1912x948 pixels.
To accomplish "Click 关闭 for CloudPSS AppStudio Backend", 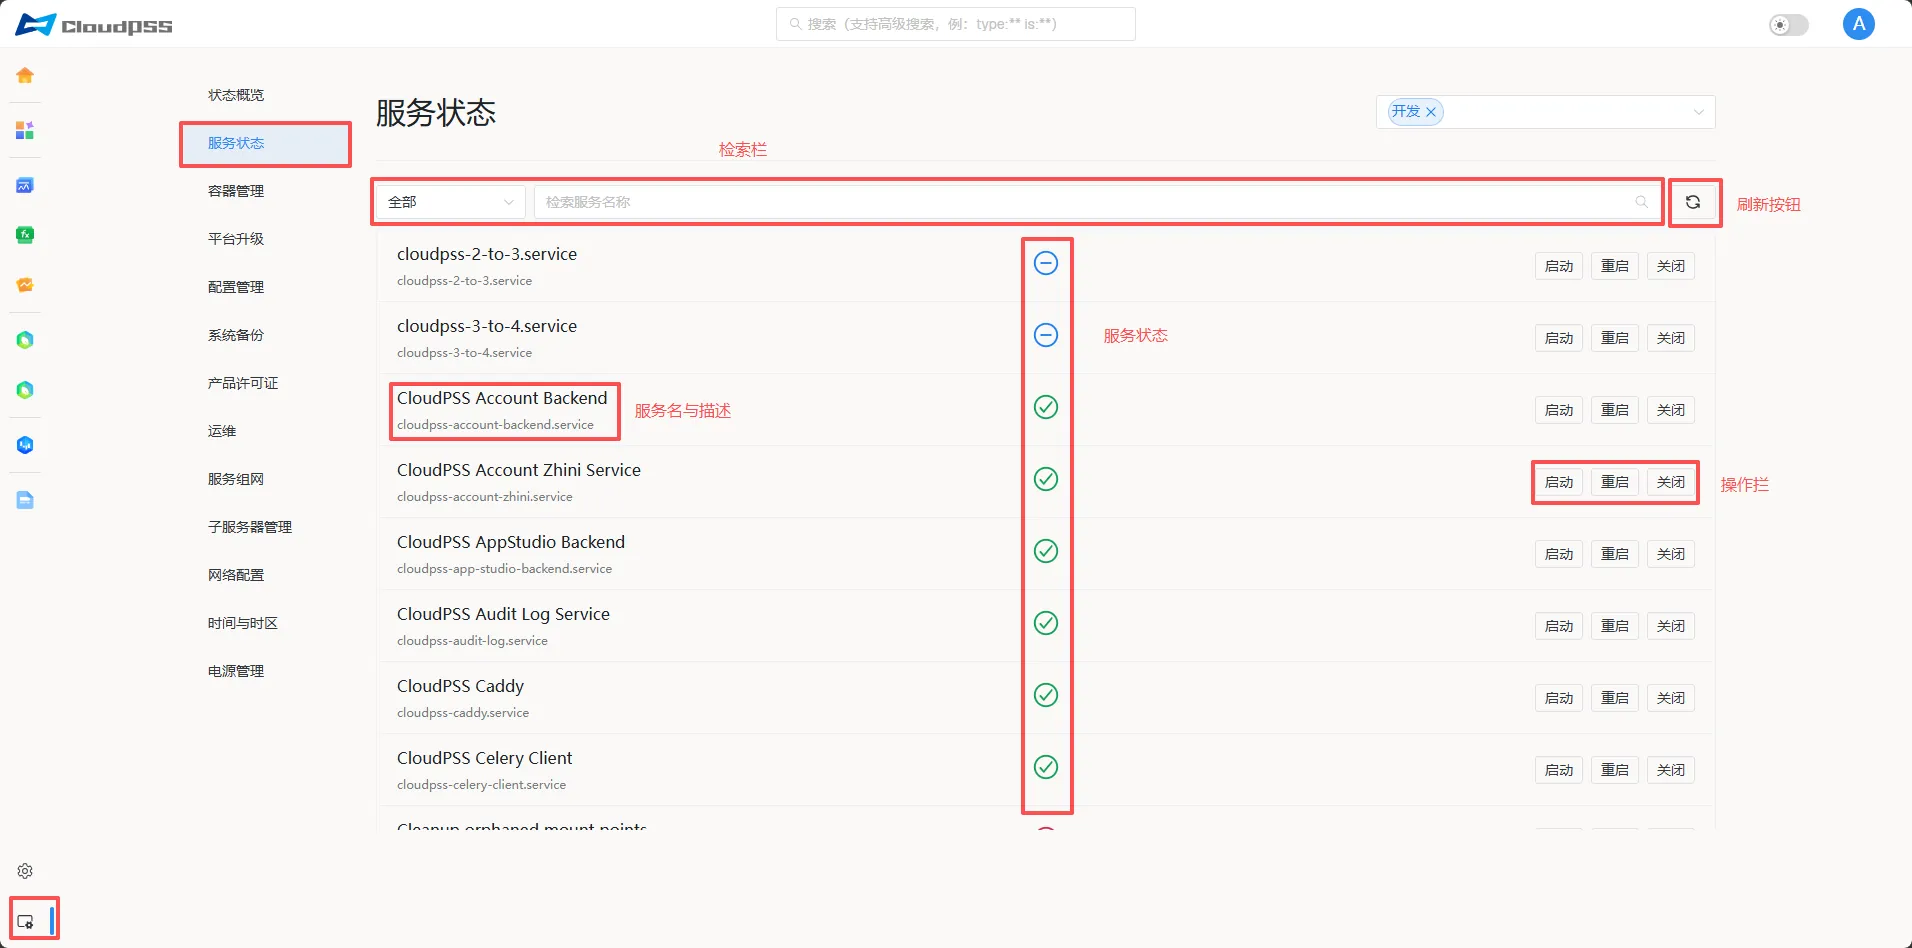I will click(x=1671, y=554).
